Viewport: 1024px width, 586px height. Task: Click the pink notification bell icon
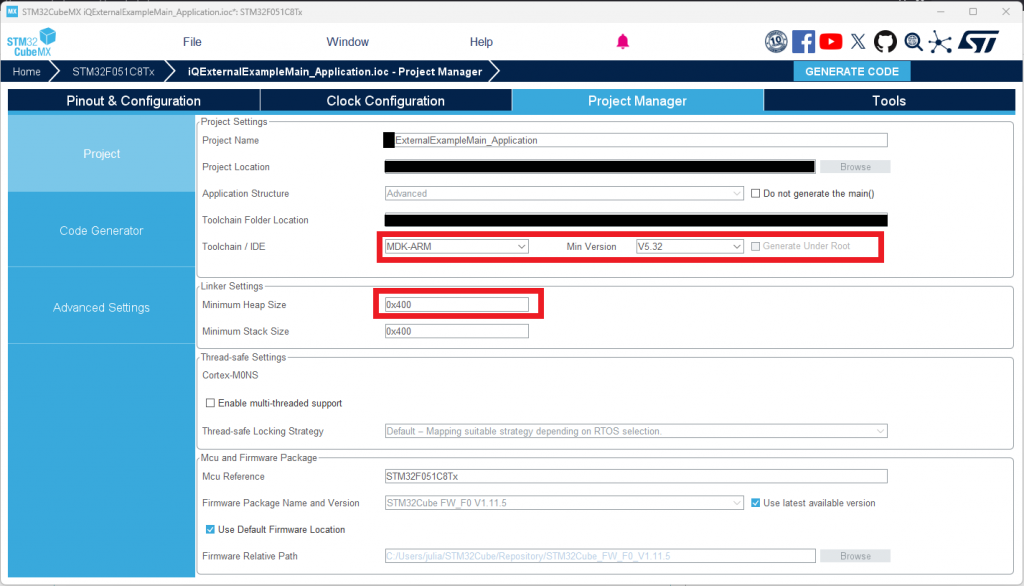point(623,41)
